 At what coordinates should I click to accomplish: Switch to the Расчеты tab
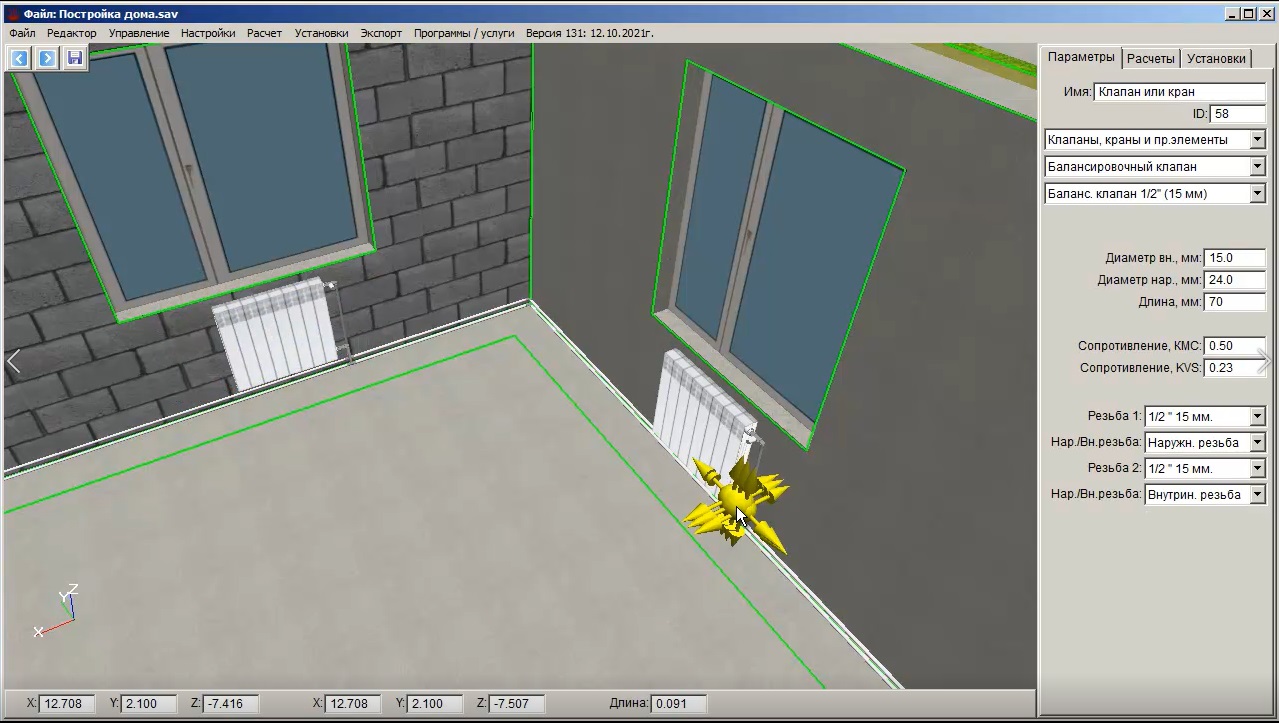pyautogui.click(x=1151, y=59)
